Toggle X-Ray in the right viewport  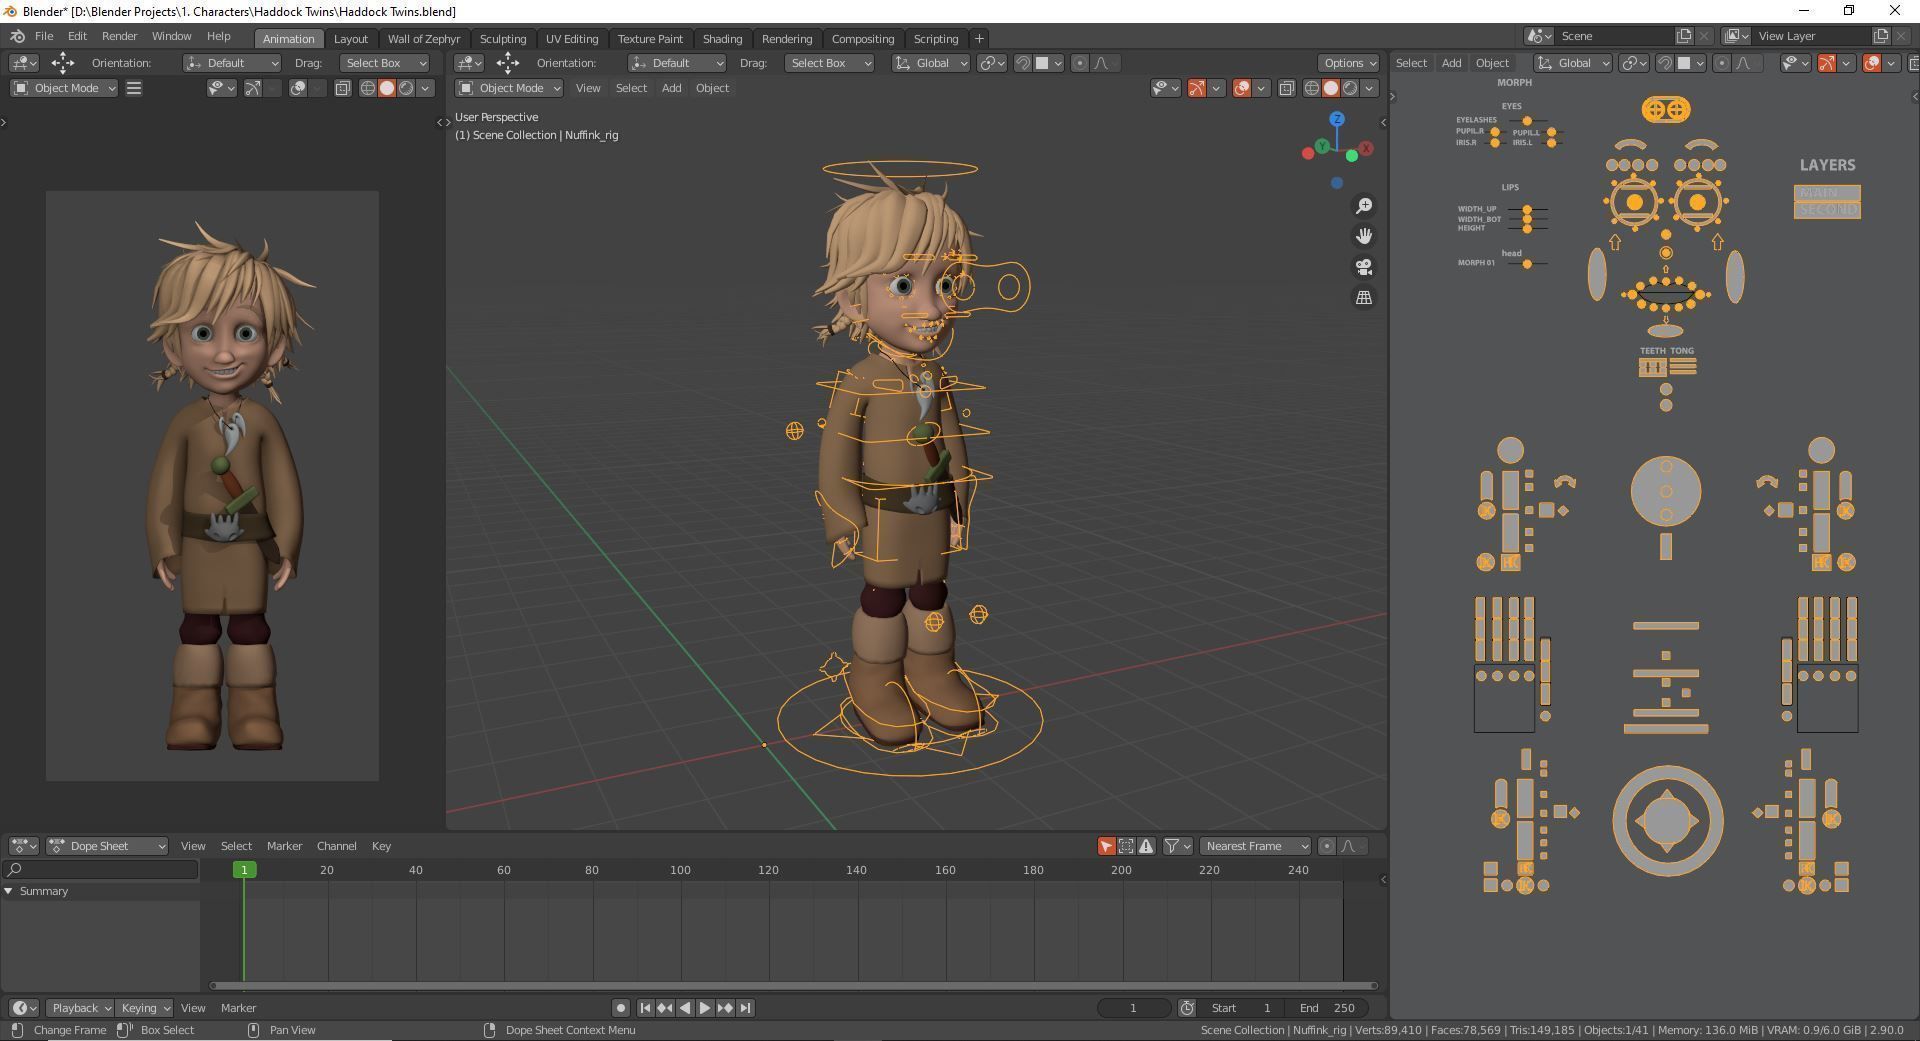(1914, 63)
